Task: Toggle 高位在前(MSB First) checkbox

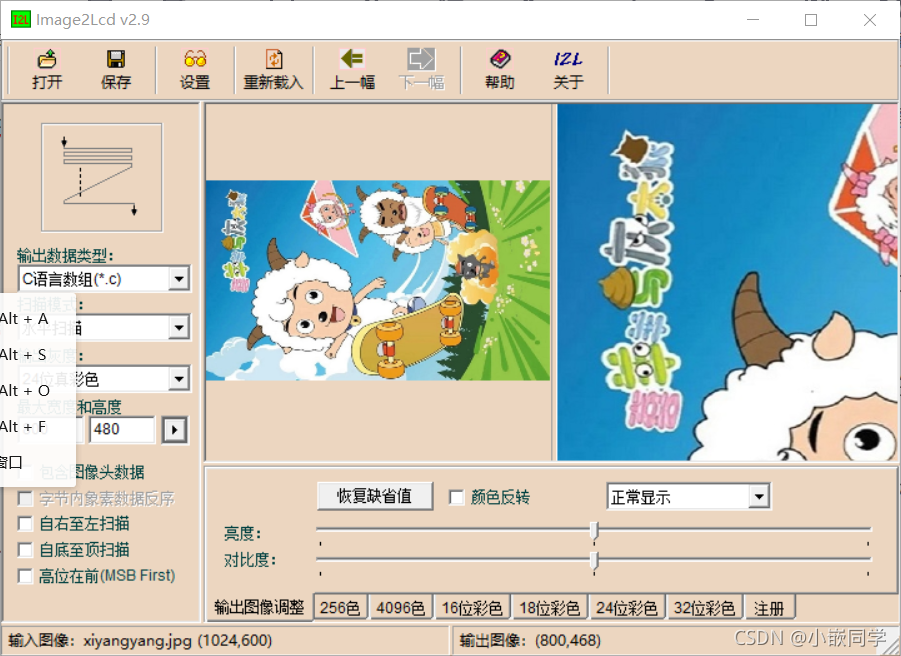Action: (x=25, y=576)
